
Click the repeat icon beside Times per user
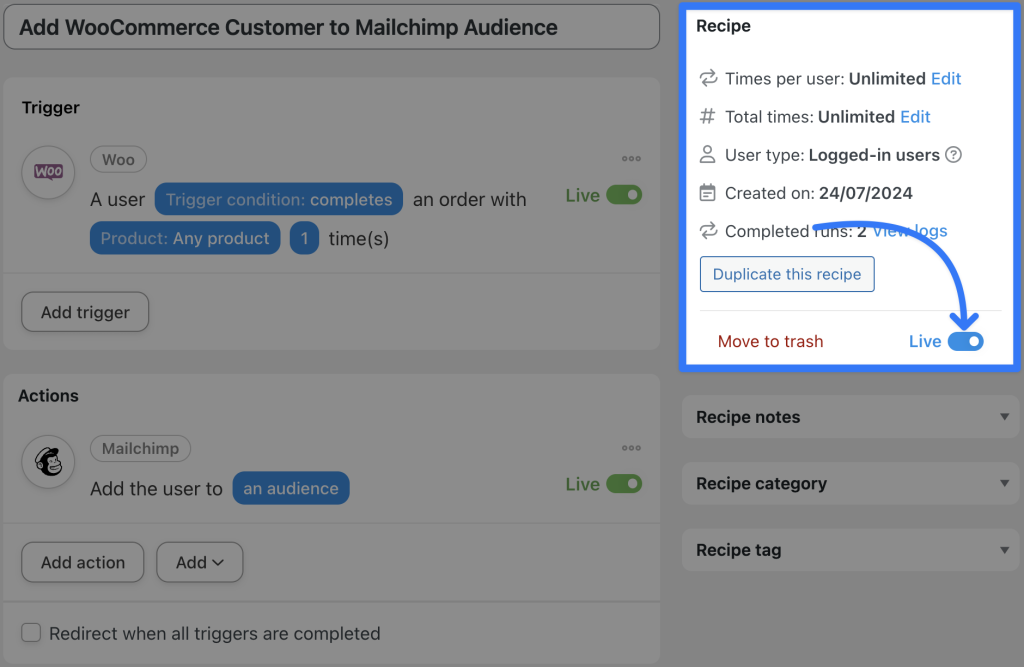707,78
